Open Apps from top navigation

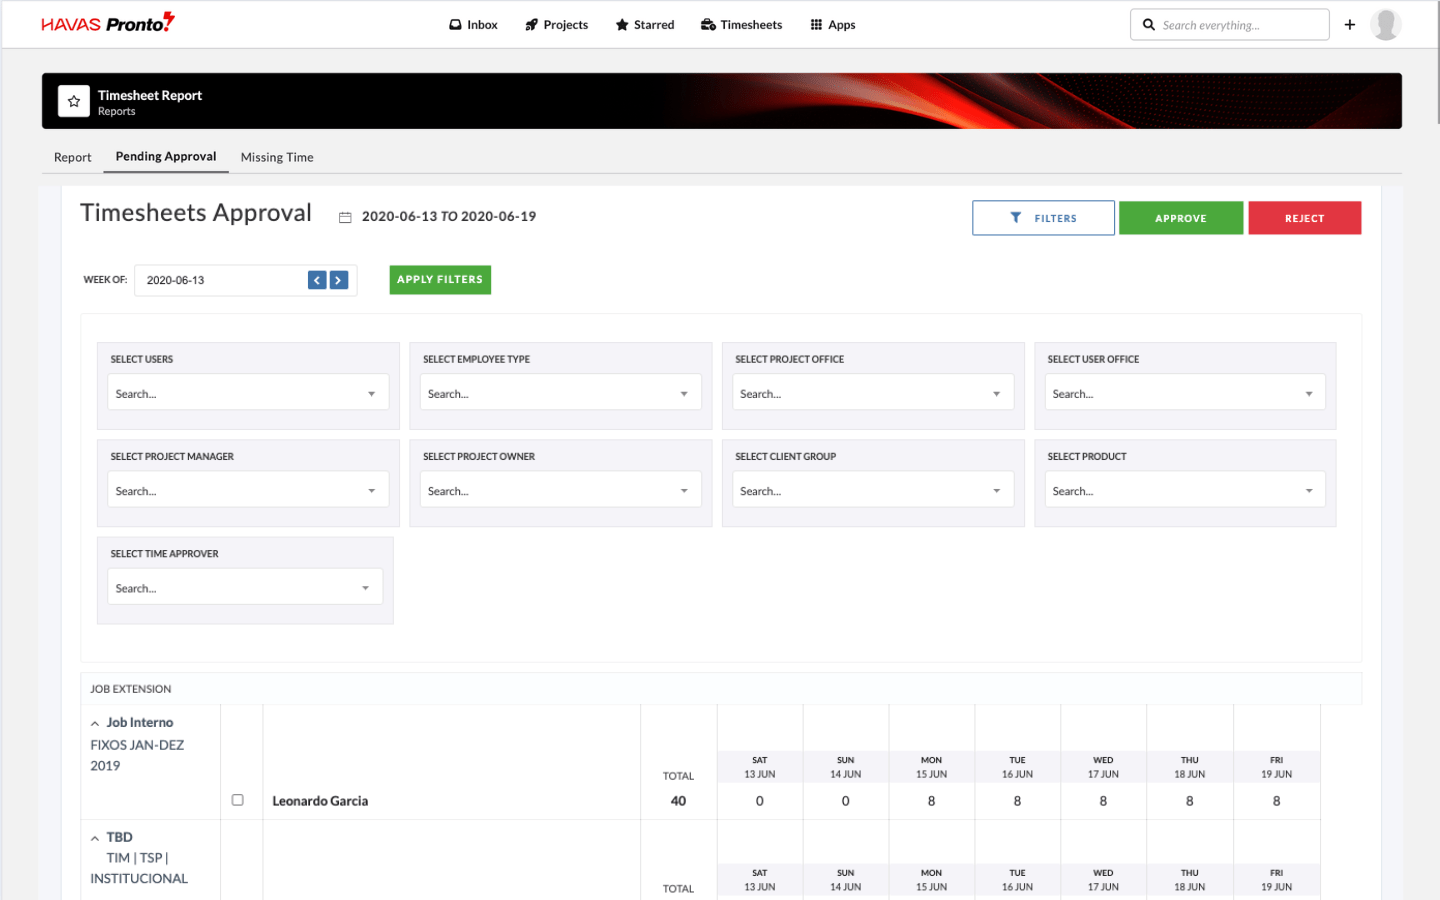coord(833,25)
